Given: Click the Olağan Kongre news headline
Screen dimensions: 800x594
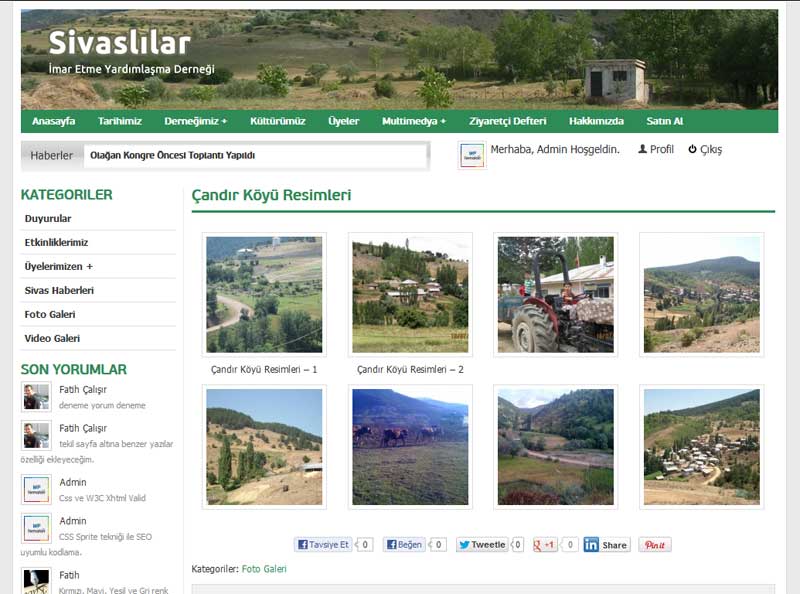Looking at the screenshot, I should [172, 155].
